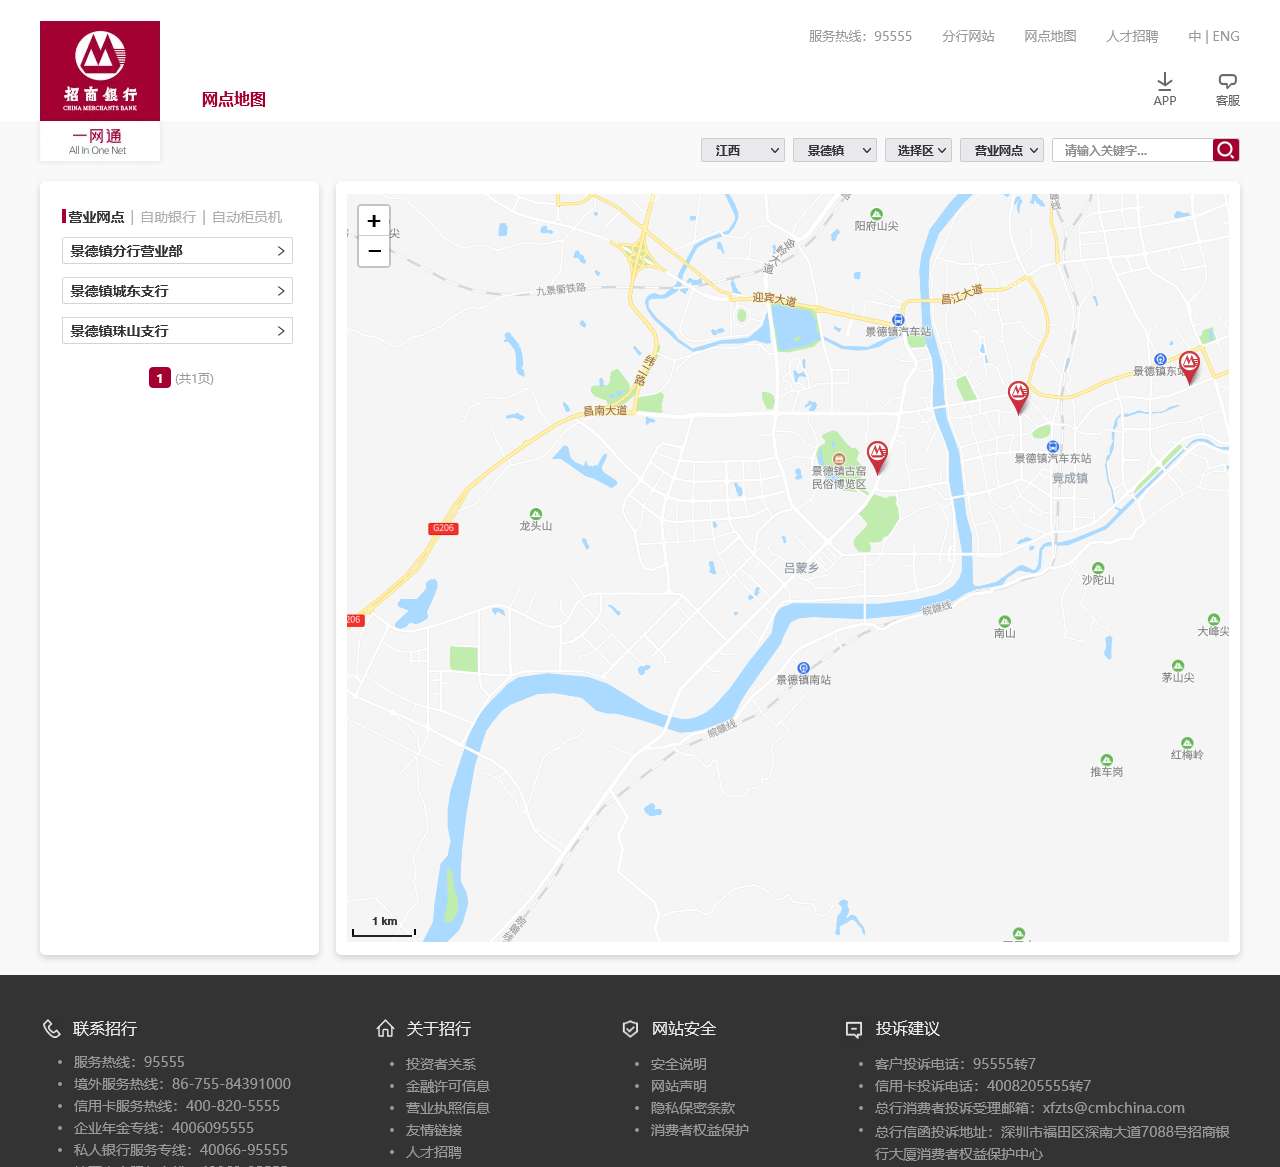The height and width of the screenshot is (1167, 1280).
Task: Click the map zoom out minus control
Action: pyautogui.click(x=374, y=251)
